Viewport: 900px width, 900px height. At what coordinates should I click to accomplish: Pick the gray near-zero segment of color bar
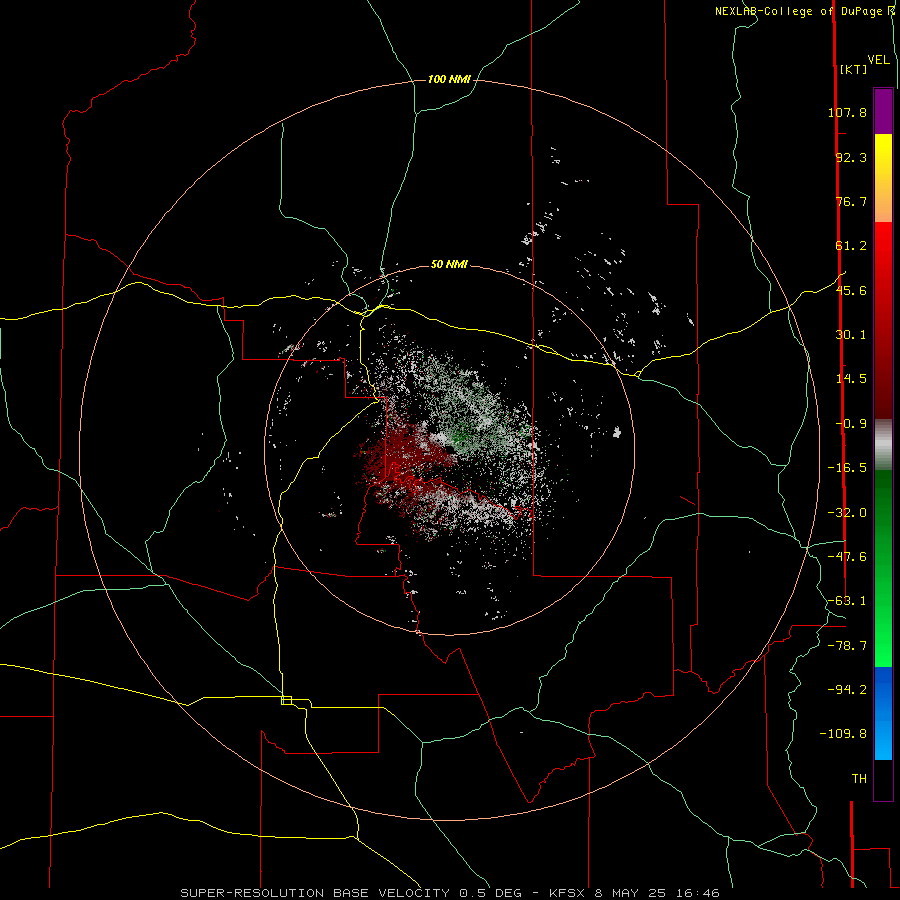pyautogui.click(x=883, y=444)
